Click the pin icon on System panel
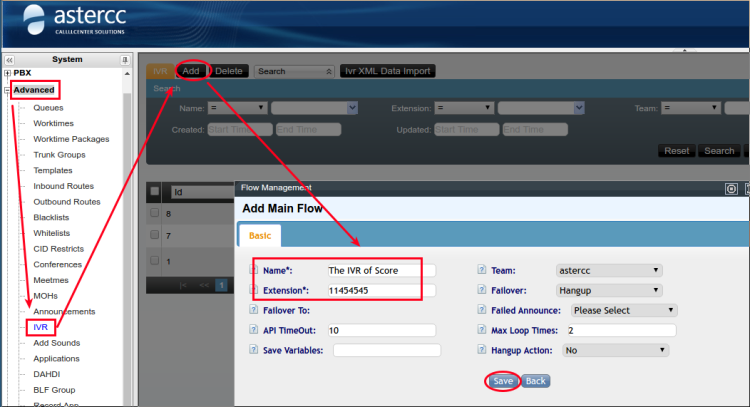Viewport: 750px width, 407px height. pyautogui.click(x=124, y=59)
